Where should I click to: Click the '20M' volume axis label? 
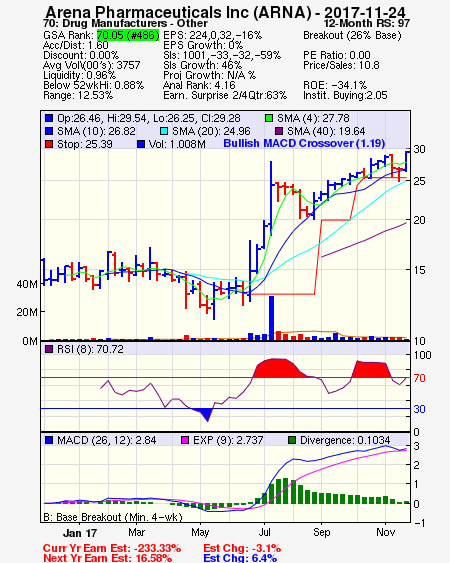pos(27,312)
